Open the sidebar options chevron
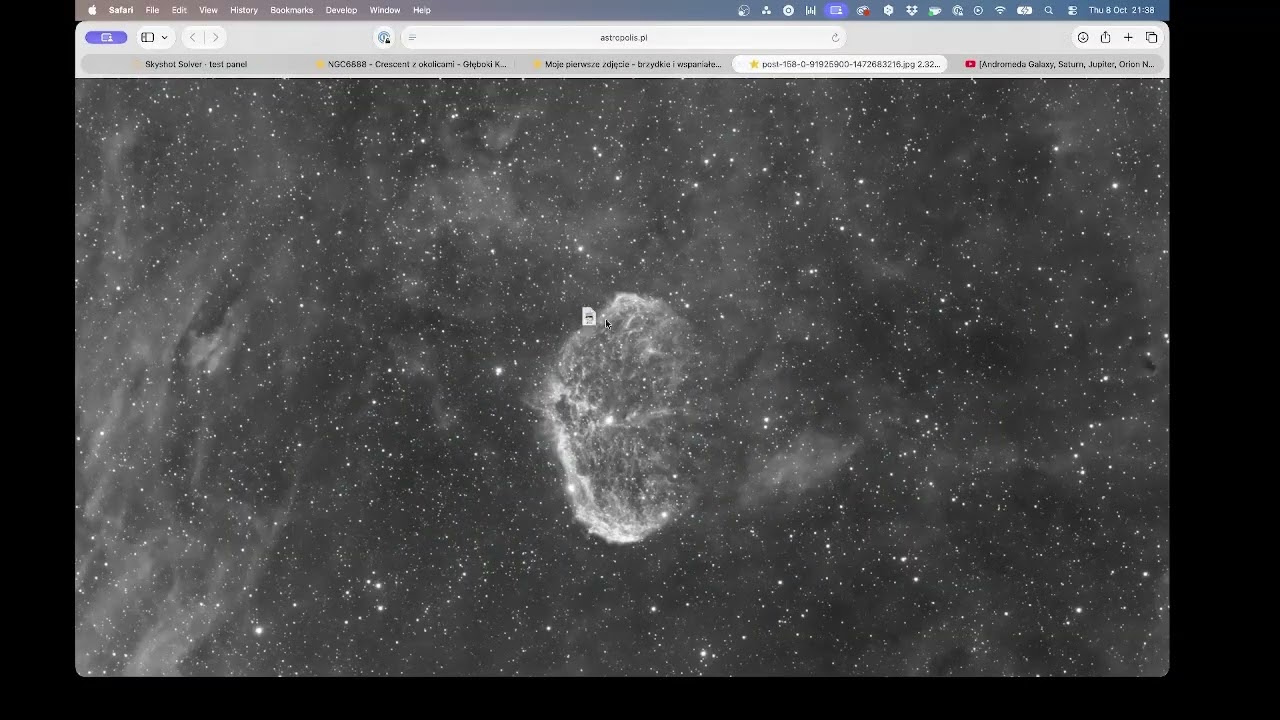The image size is (1280, 720). point(164,37)
